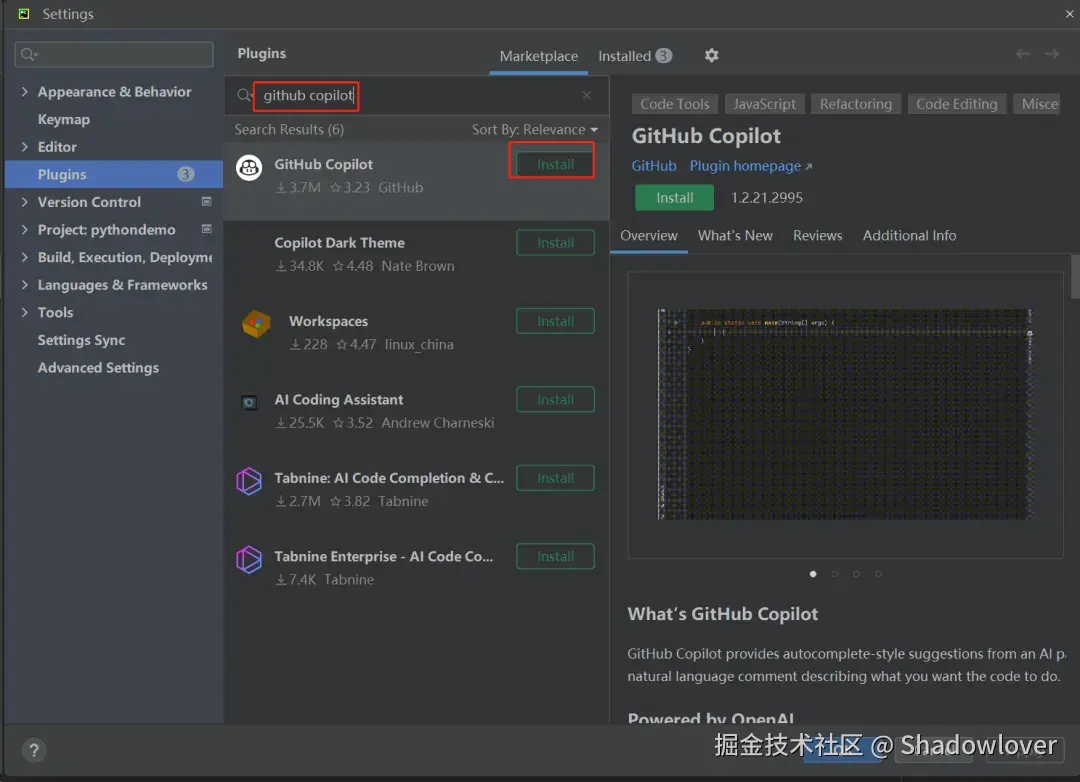Install the Tabnine Enterprise plugin

pos(555,557)
